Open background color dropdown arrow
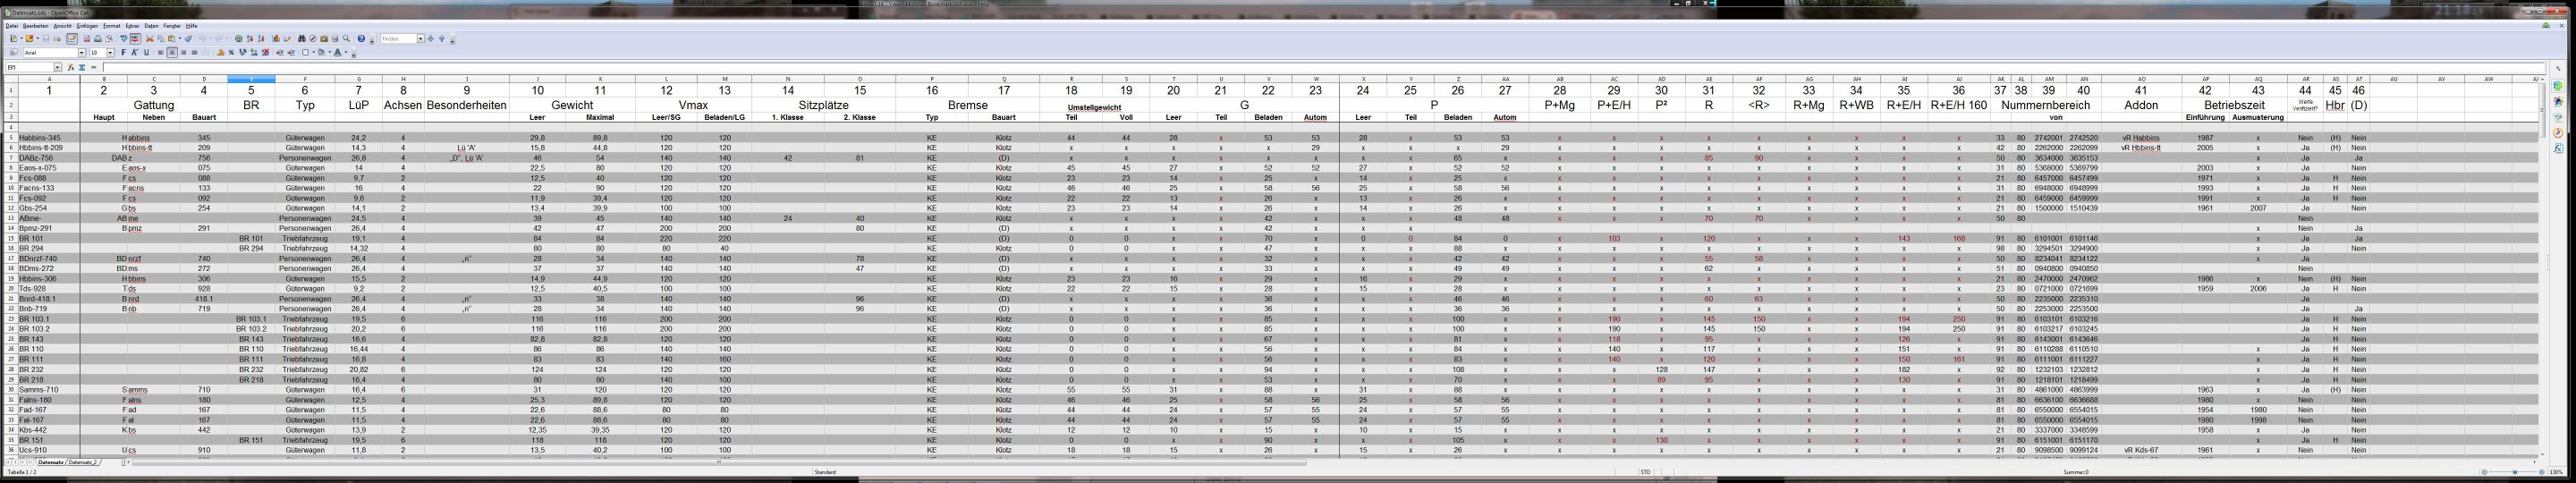This screenshot has height=483, width=2576. [330, 53]
